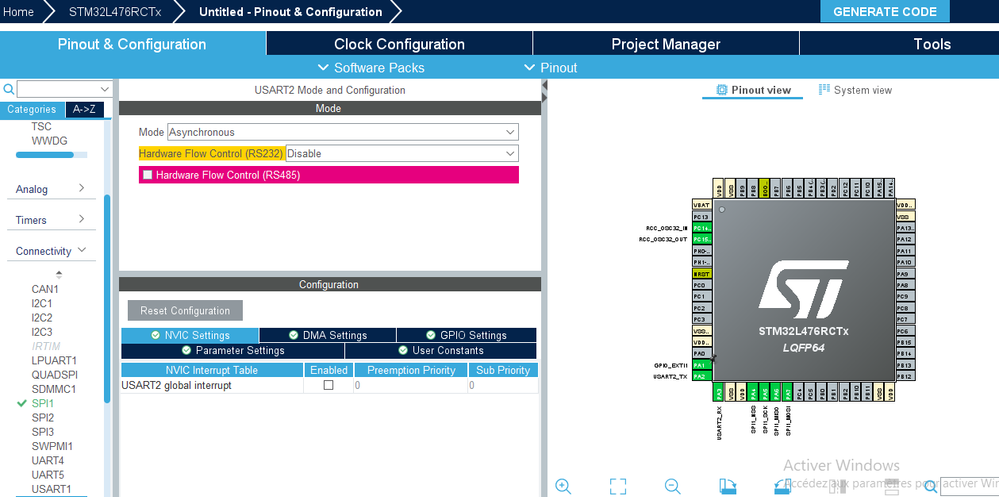Click the pin search magnifier at bottom right
This screenshot has height=497, width=999.
click(931, 486)
